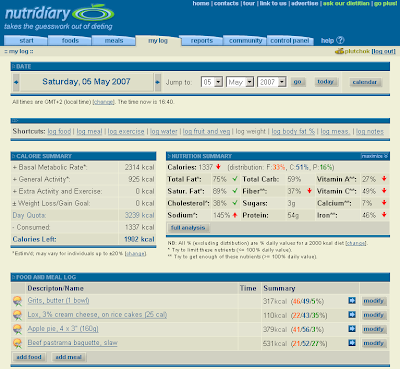
Task: Modify the Grits, butter entry
Action: click(x=374, y=301)
